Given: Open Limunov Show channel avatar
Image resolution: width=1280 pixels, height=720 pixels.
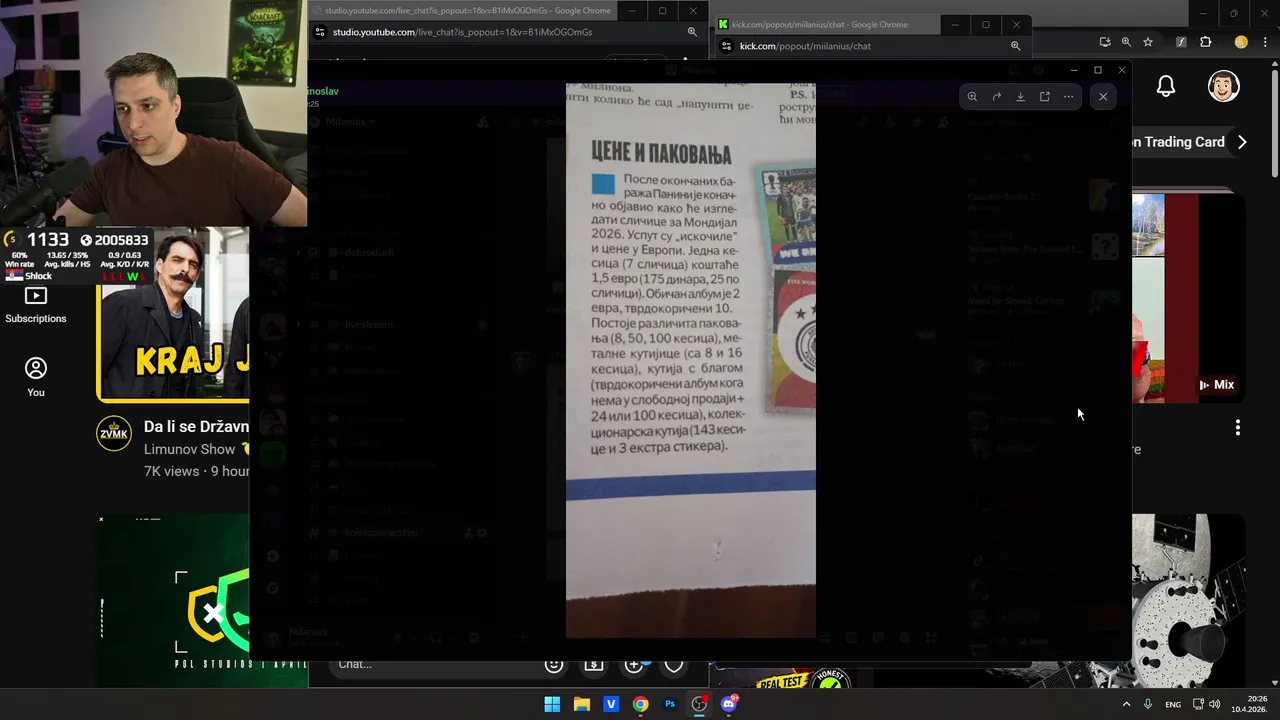Looking at the screenshot, I should 114,434.
